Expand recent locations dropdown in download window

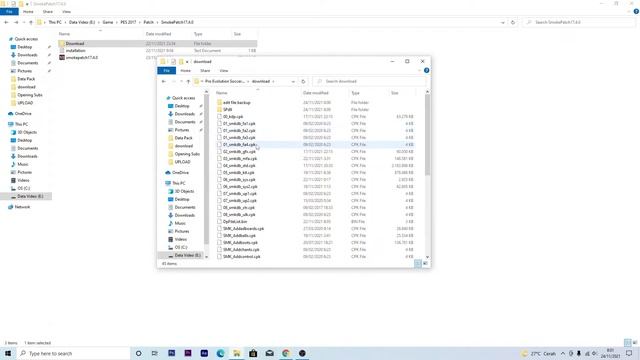tap(181, 82)
